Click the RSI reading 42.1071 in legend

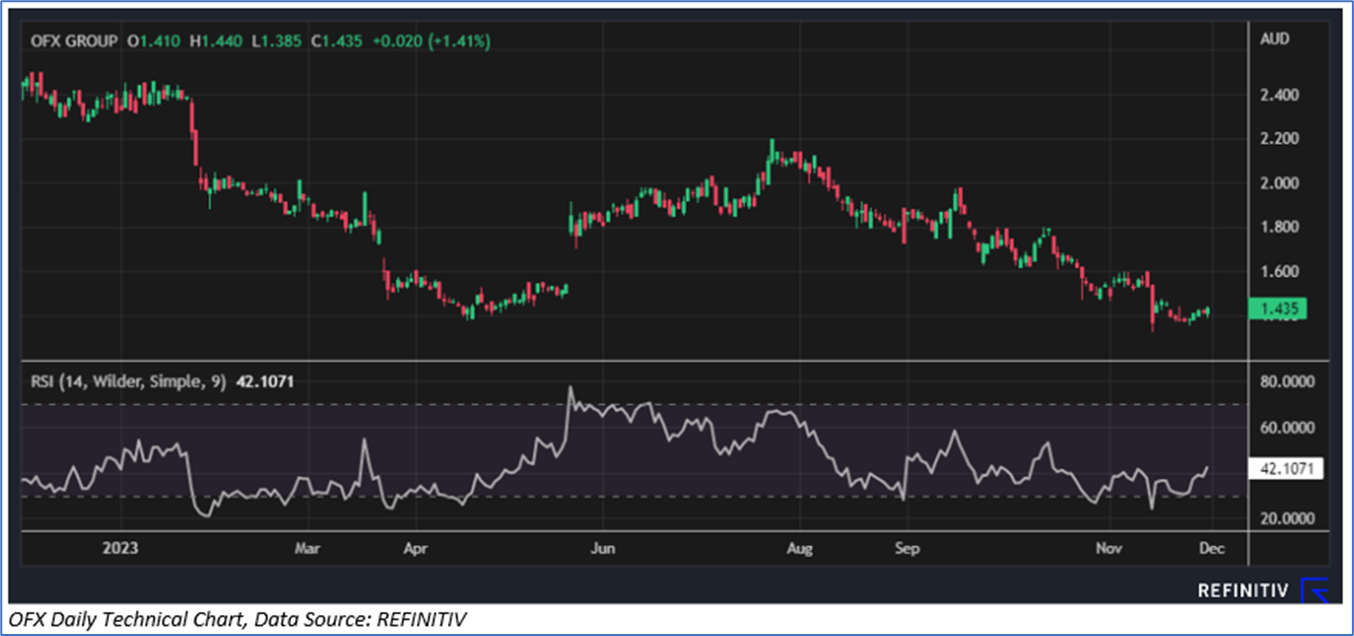coord(265,381)
